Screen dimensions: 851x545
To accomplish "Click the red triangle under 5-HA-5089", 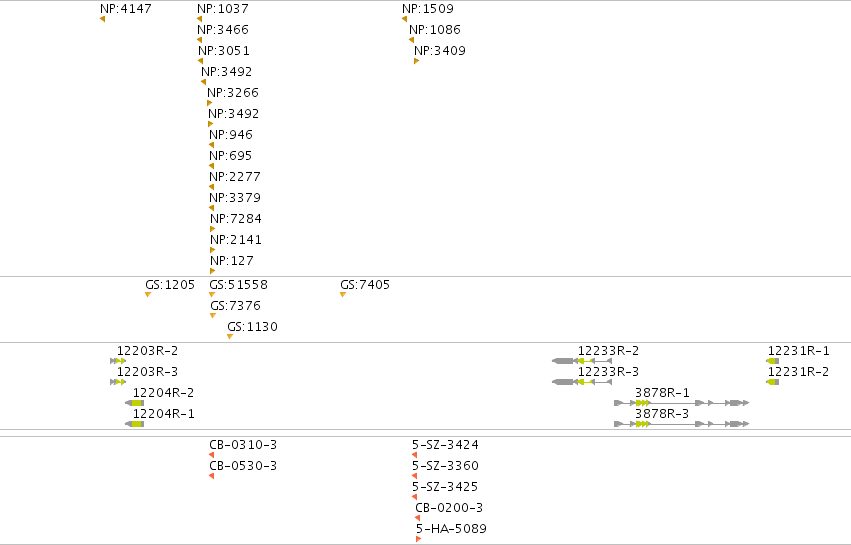I will tap(418, 540).
